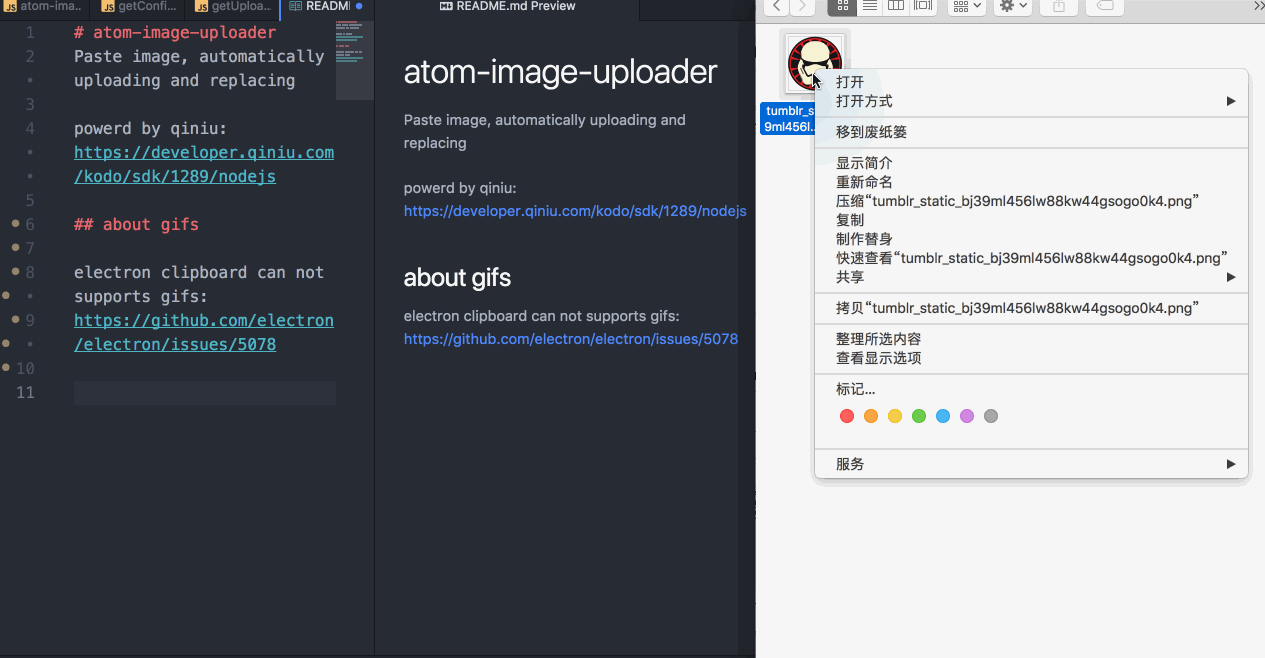Click the editor minimap
The width and height of the screenshot is (1265, 658).
click(354, 60)
